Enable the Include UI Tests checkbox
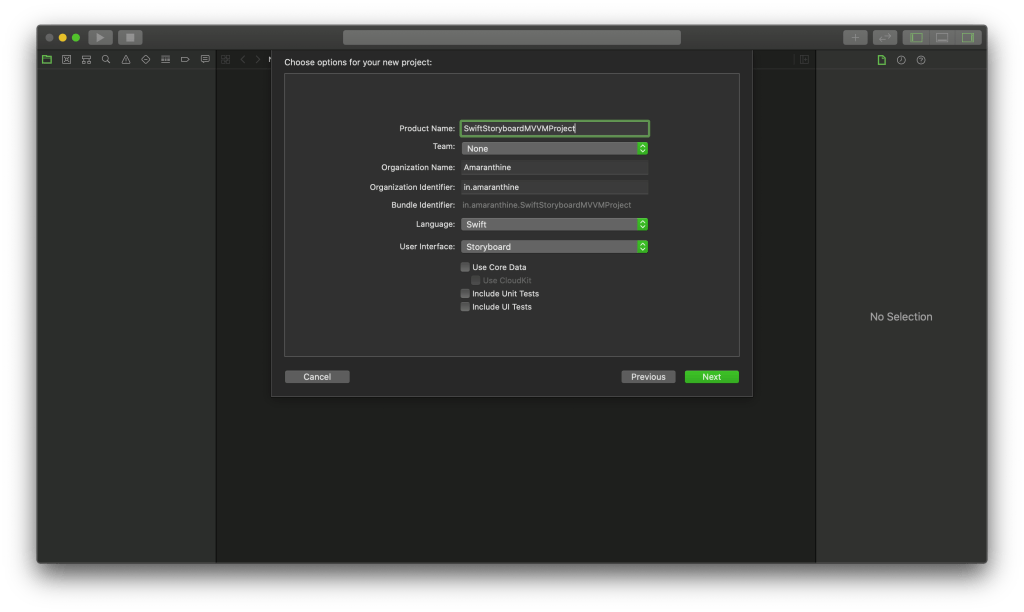 click(x=465, y=307)
